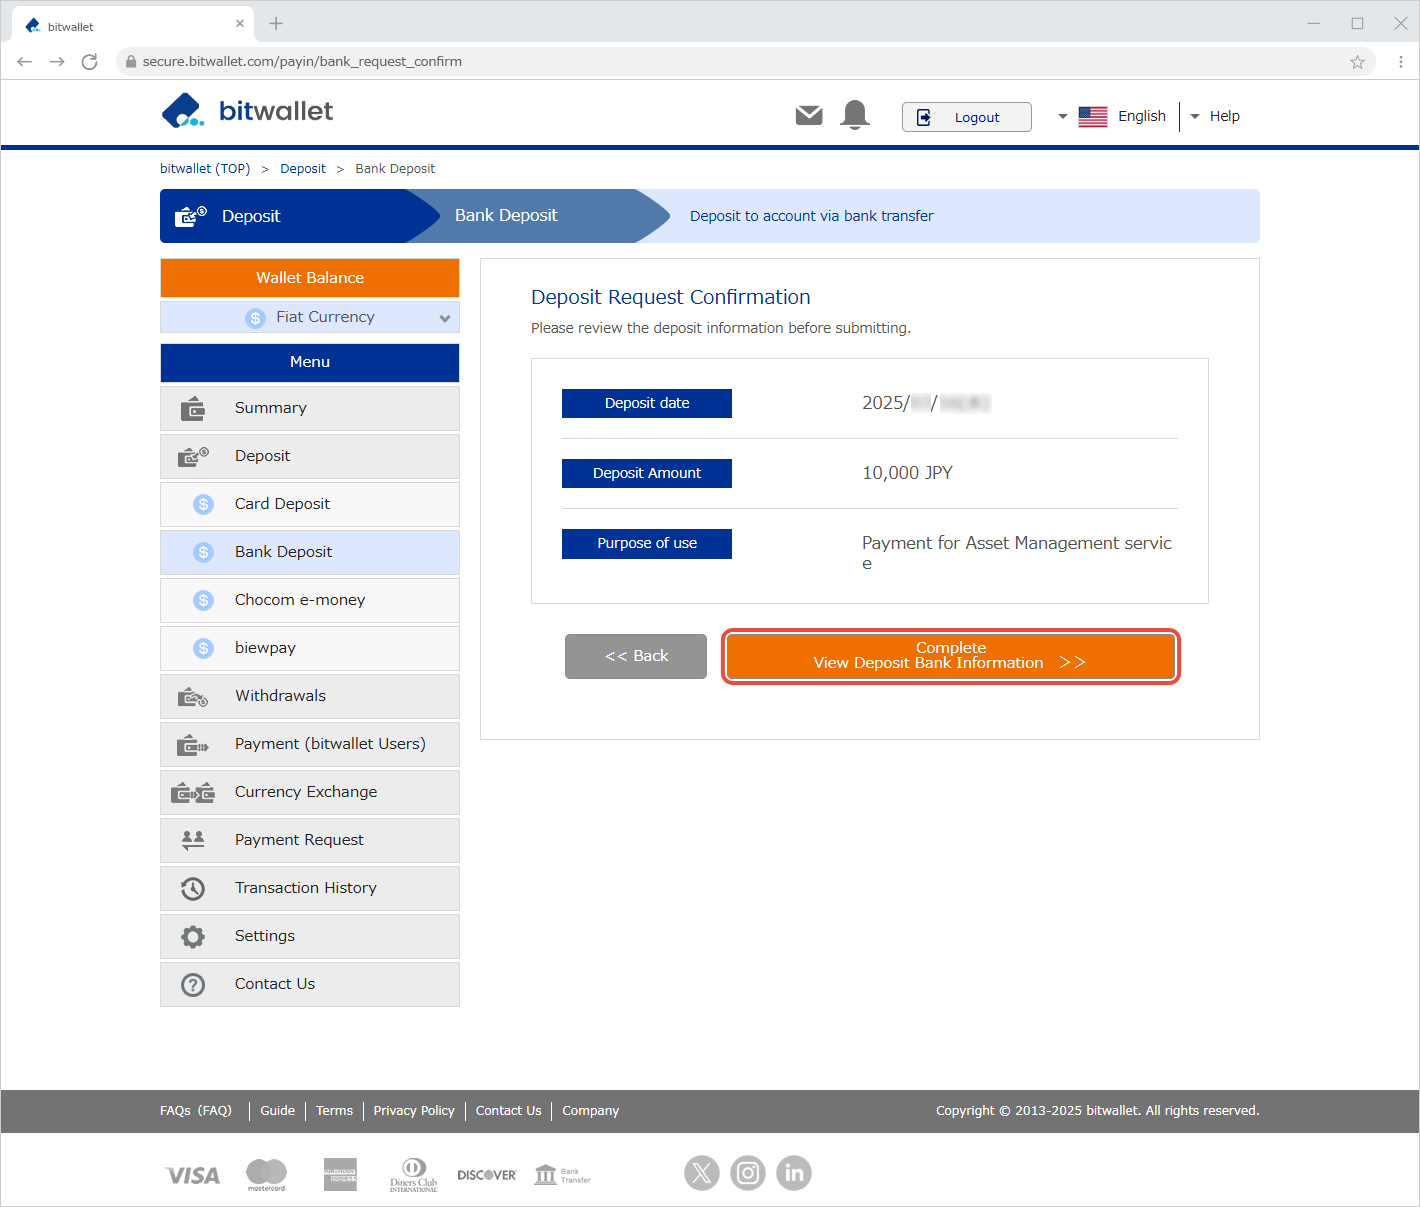
Task: Click the Logout button
Action: (x=966, y=117)
